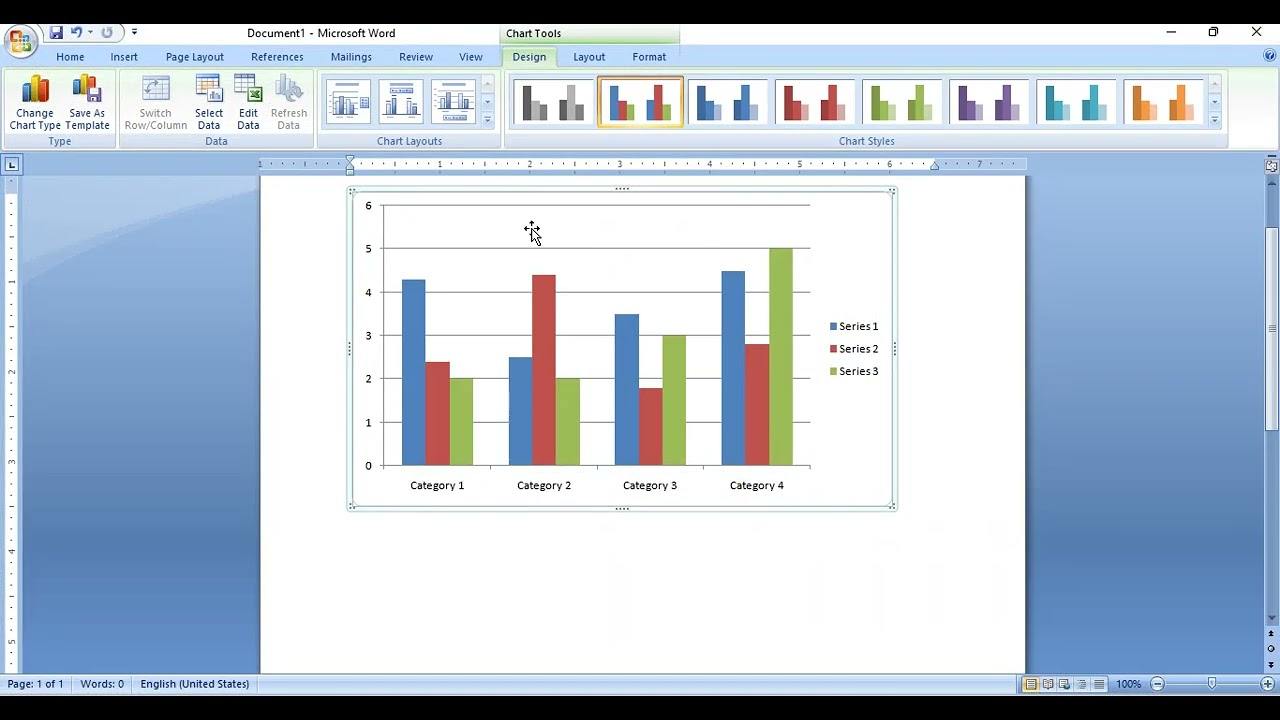
Task: Apply teal chart style
Action: pos(1075,102)
